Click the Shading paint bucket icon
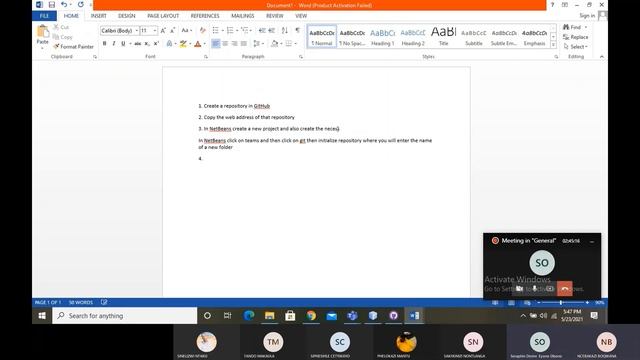640x360 pixels. click(274, 44)
